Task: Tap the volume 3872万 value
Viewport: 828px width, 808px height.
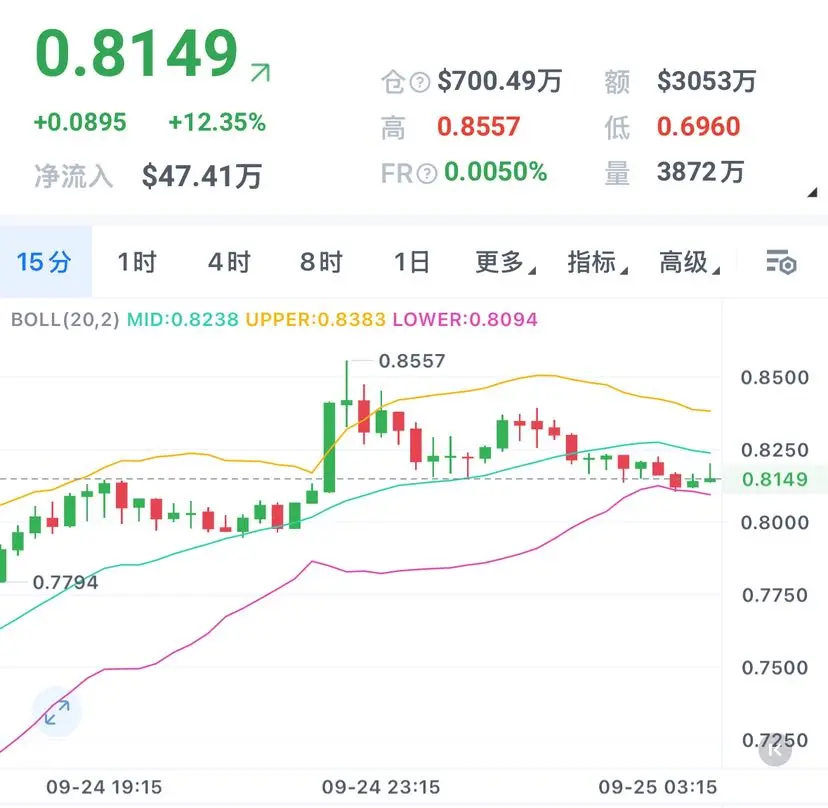Action: tap(700, 172)
